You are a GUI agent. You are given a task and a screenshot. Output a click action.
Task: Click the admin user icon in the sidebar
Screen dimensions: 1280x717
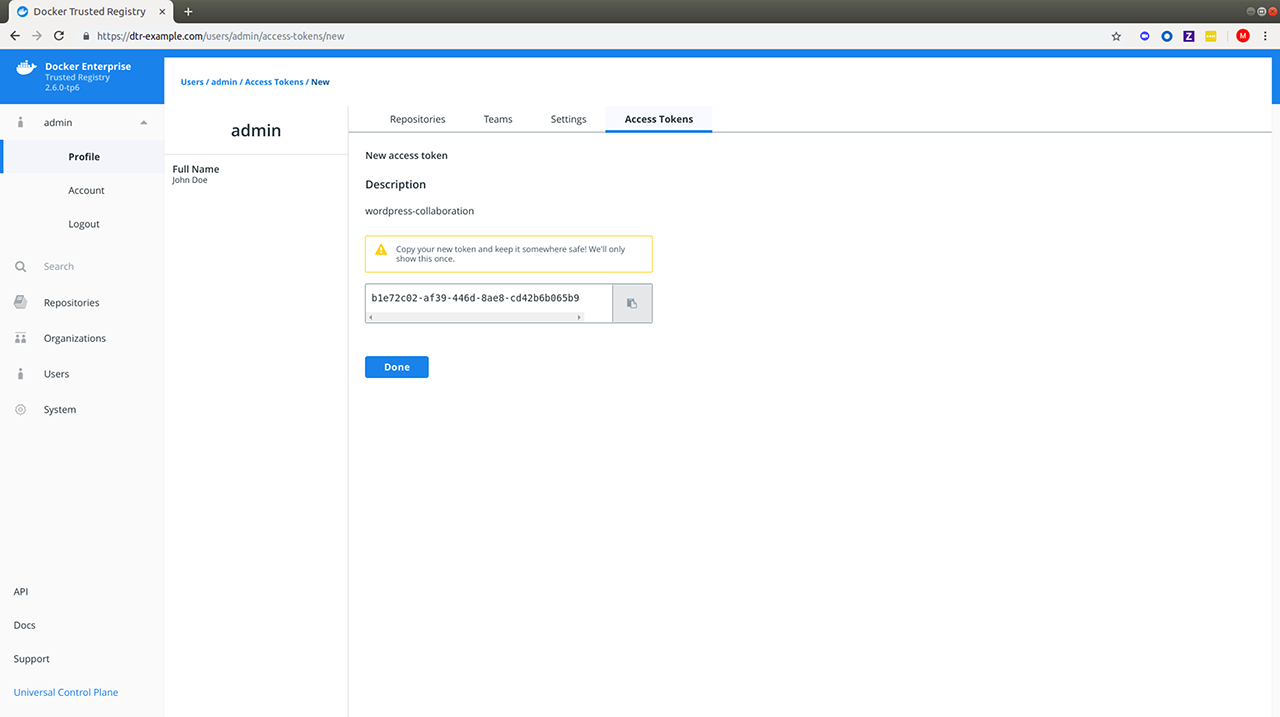20,122
